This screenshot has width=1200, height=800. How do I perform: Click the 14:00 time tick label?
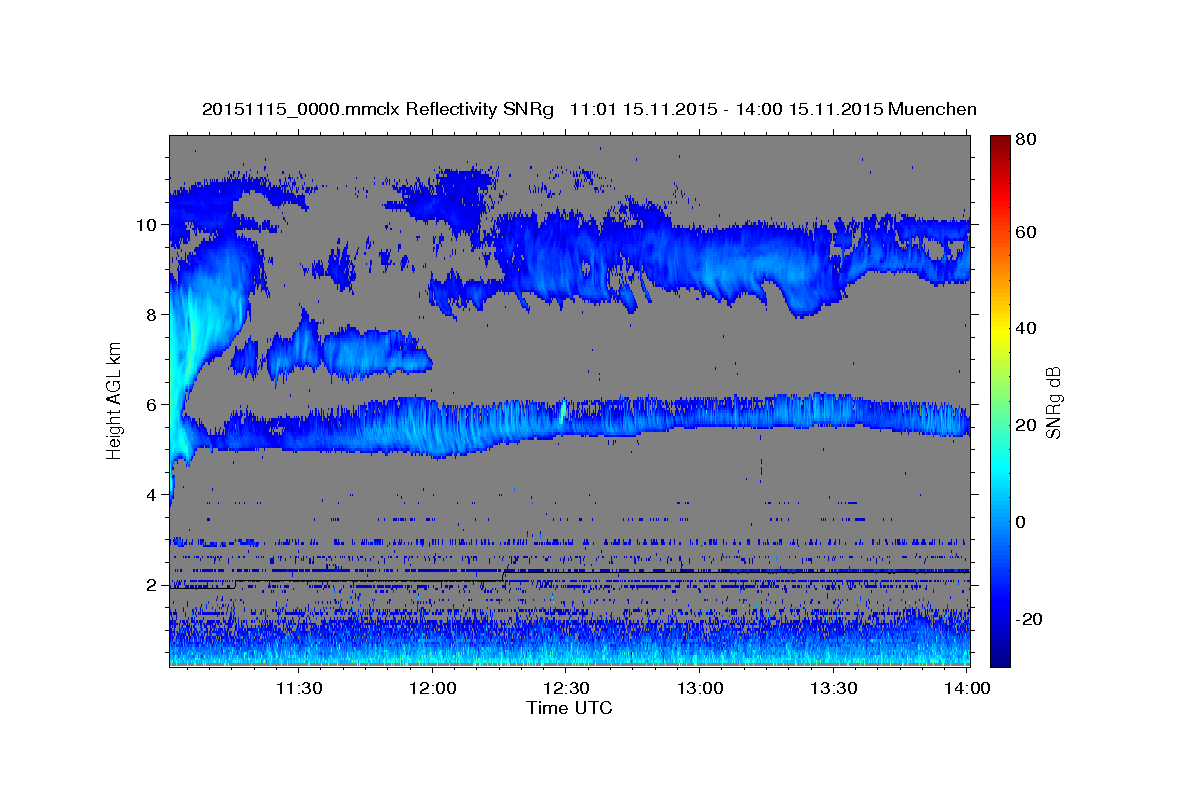tap(967, 688)
